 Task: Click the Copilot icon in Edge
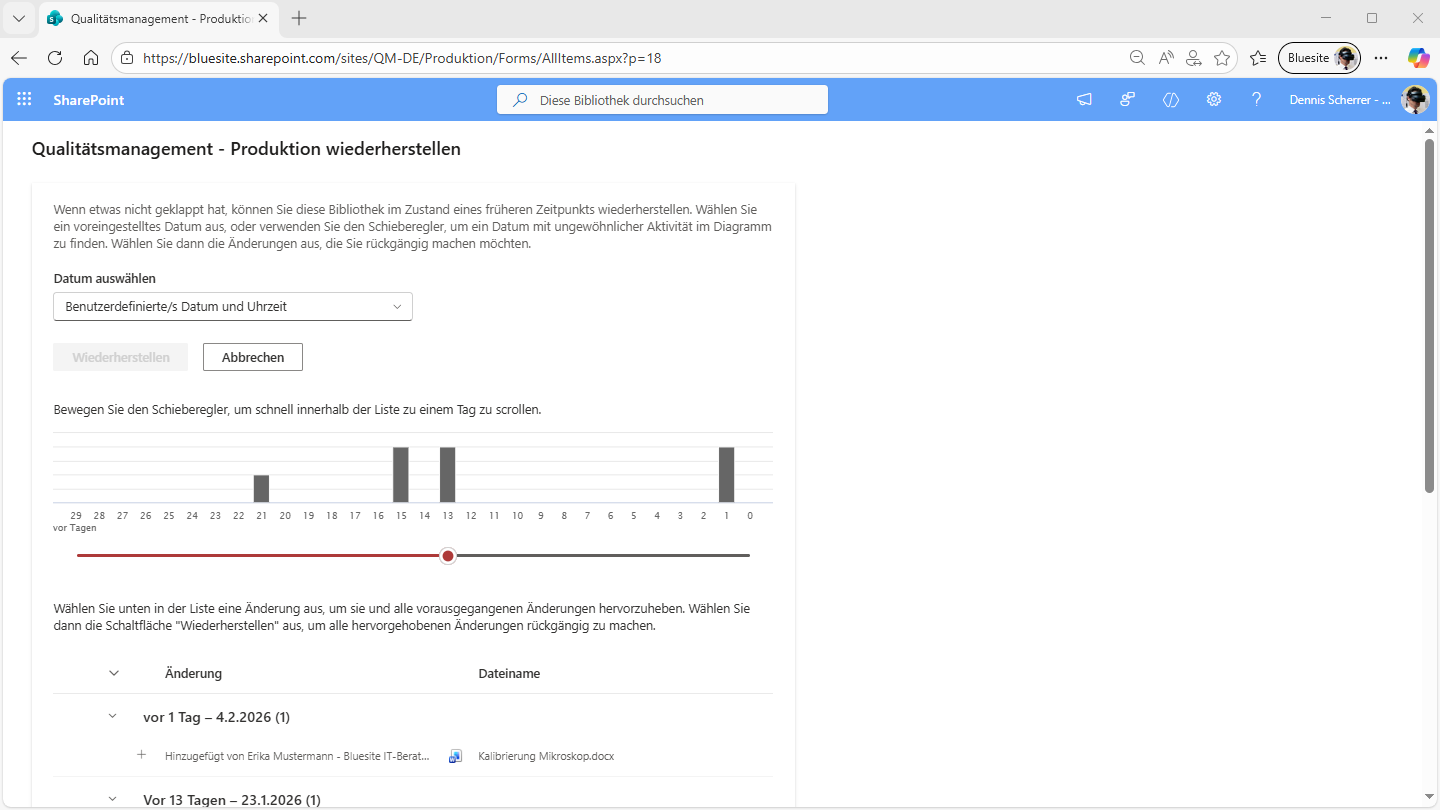pos(1418,58)
